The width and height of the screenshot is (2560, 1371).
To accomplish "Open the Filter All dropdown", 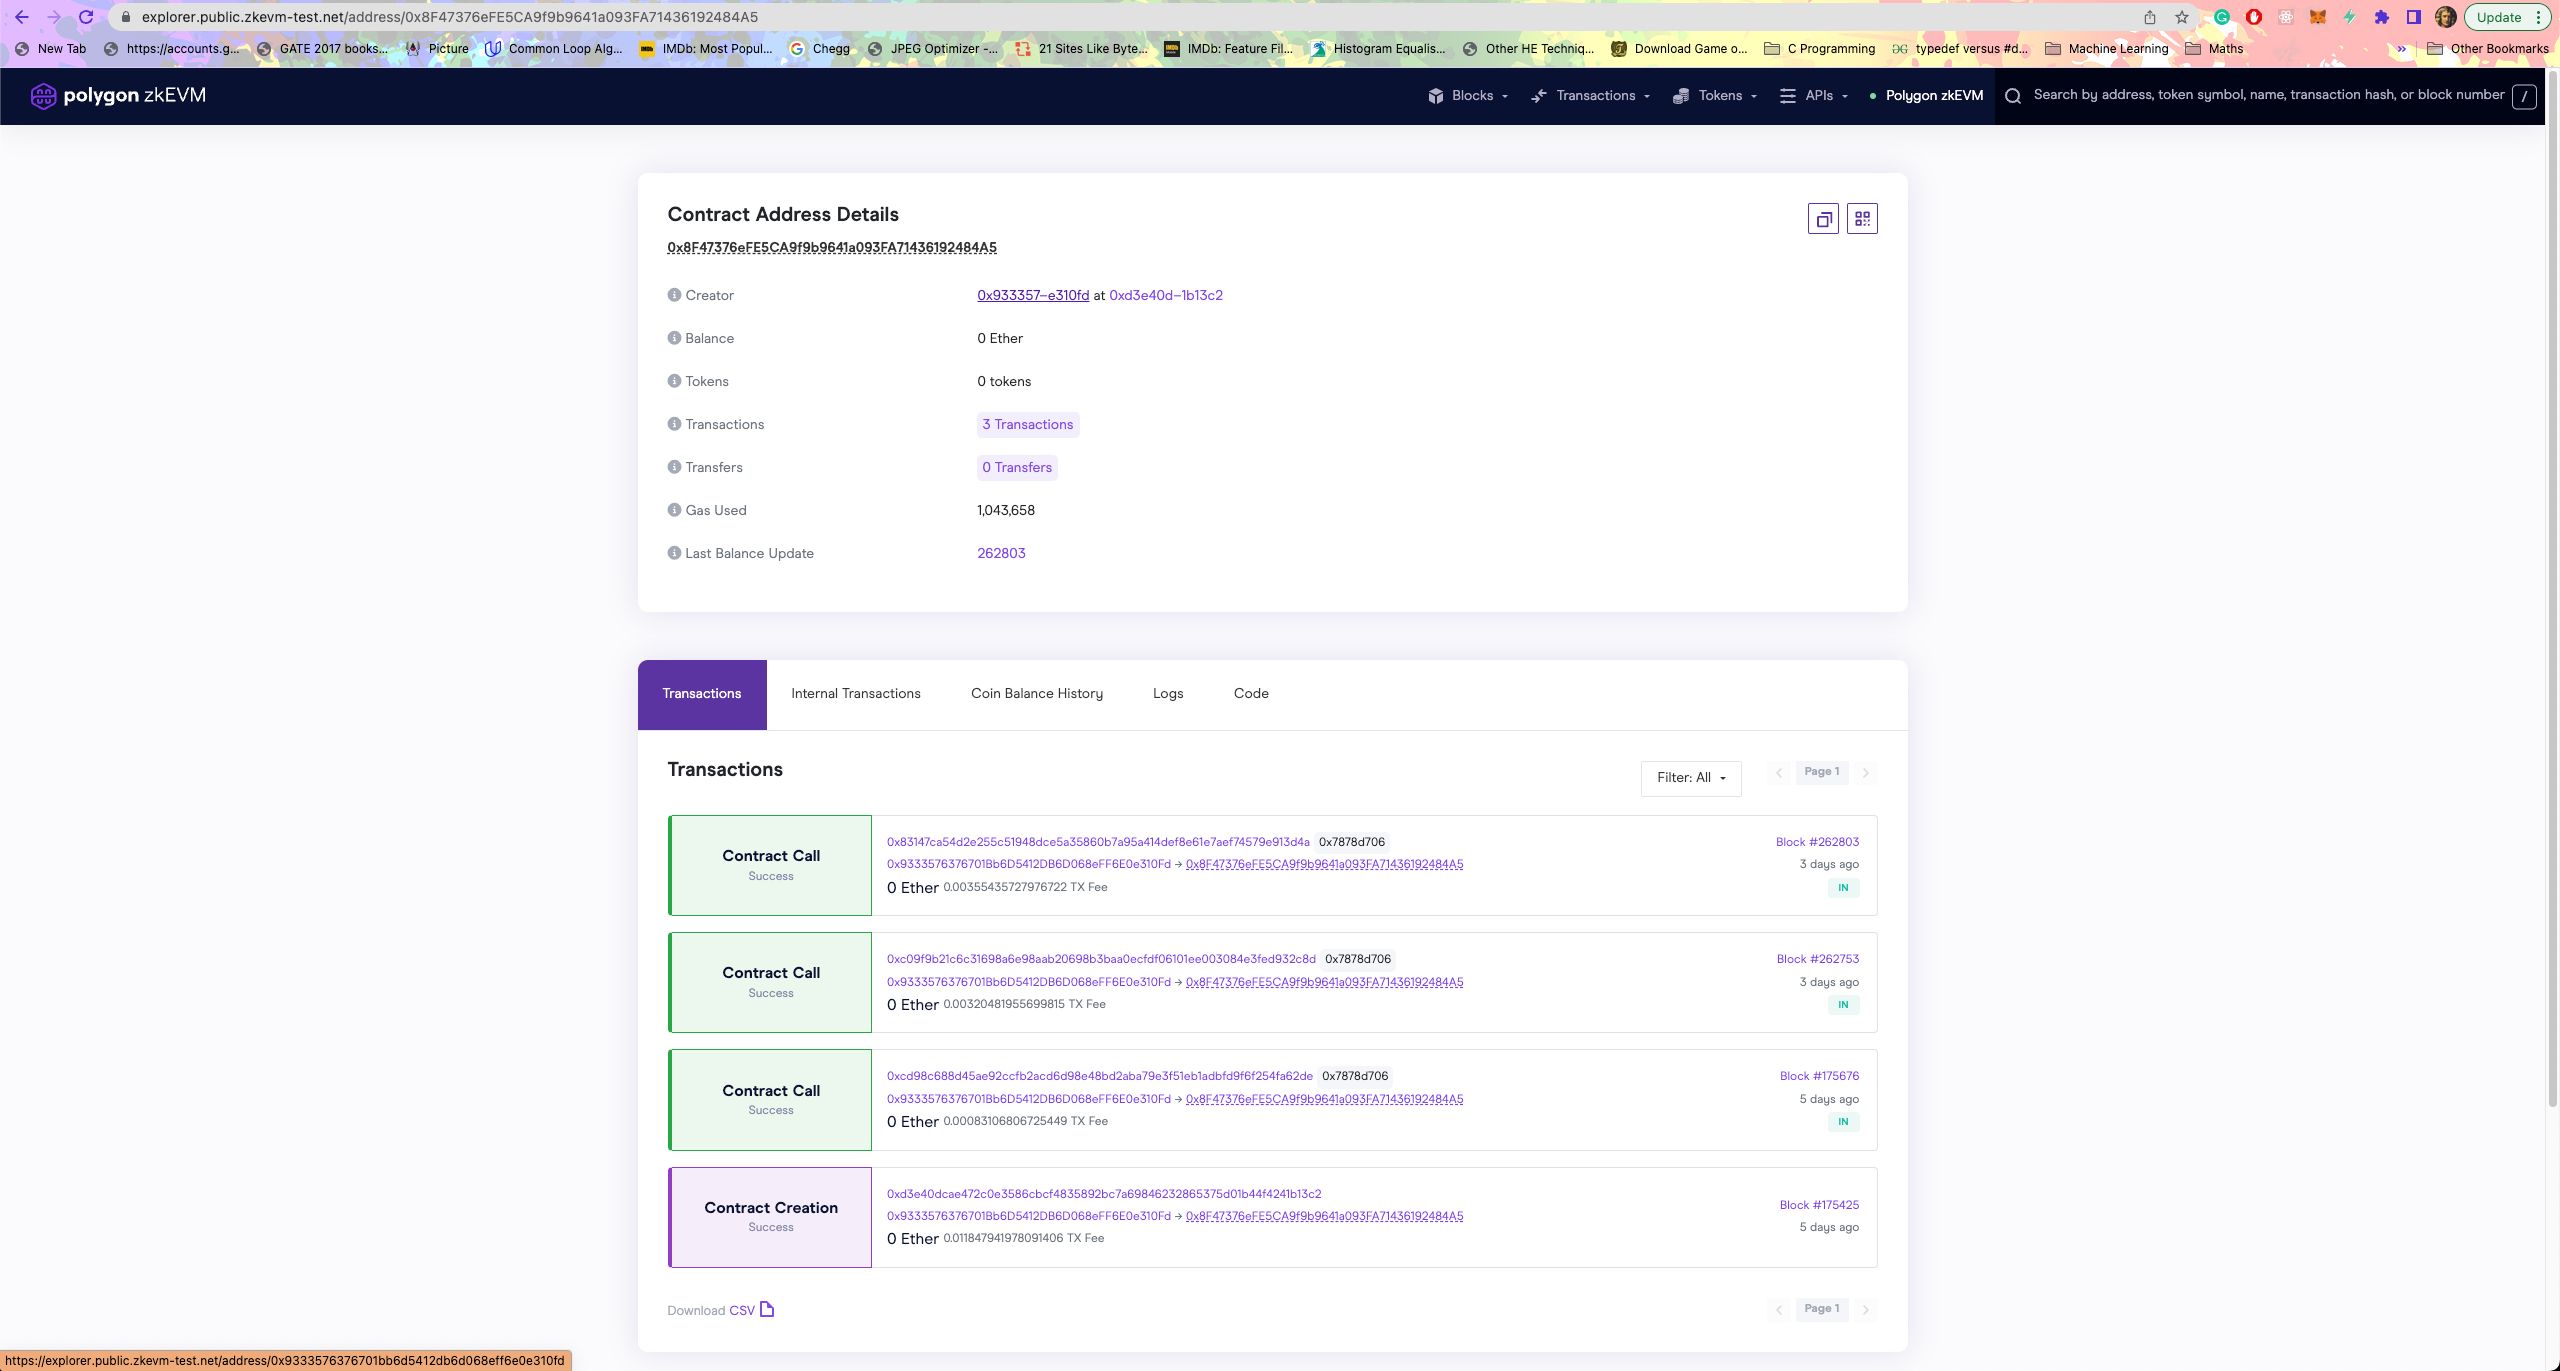I will tap(1688, 777).
